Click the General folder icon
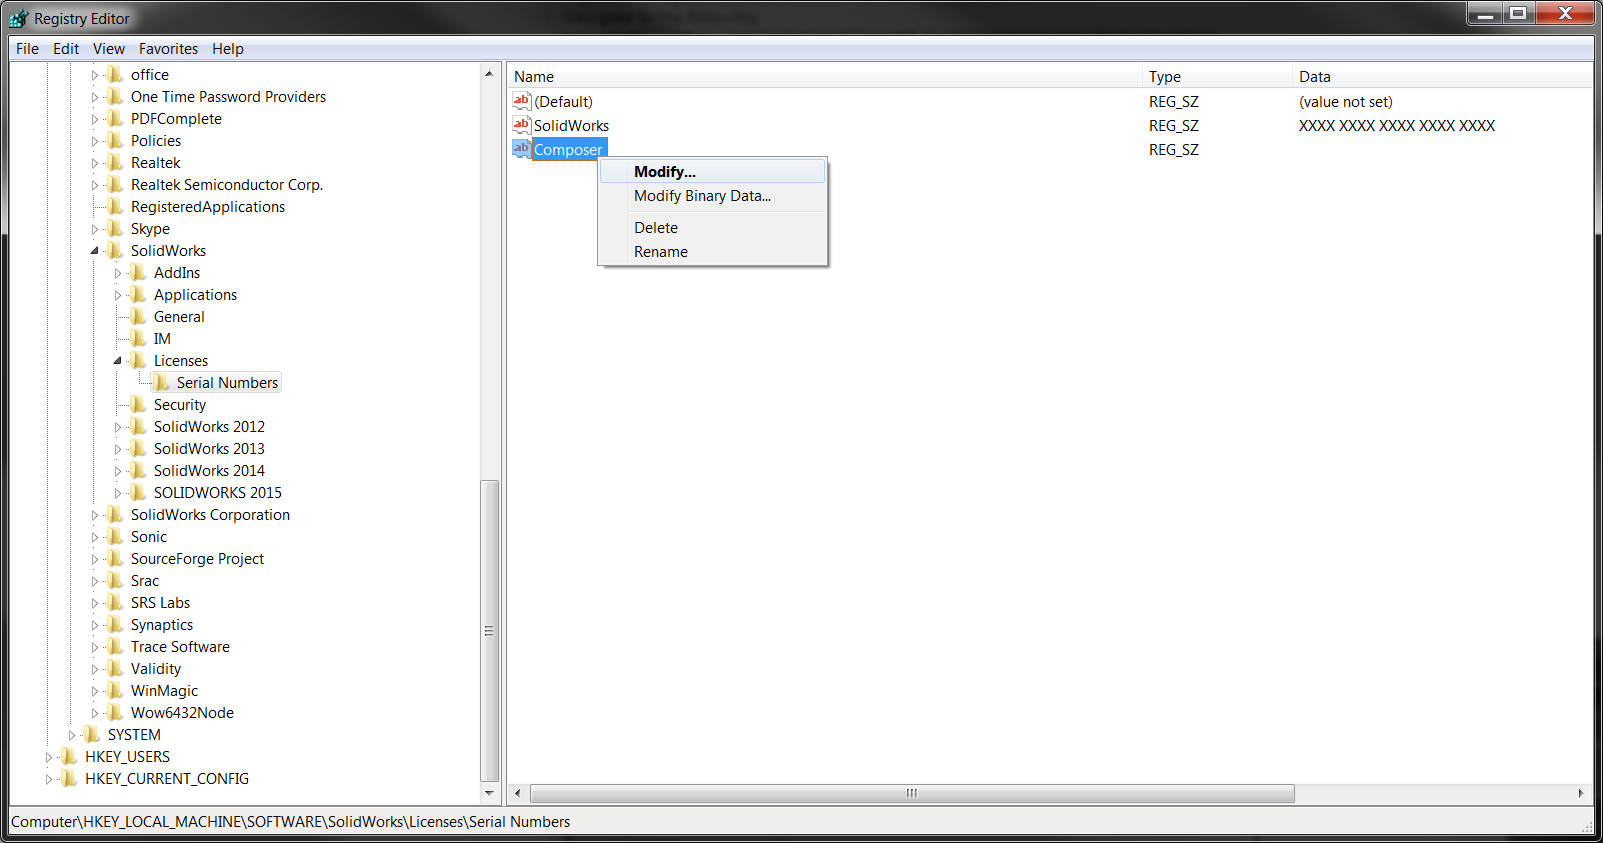The image size is (1603, 843). 139,317
